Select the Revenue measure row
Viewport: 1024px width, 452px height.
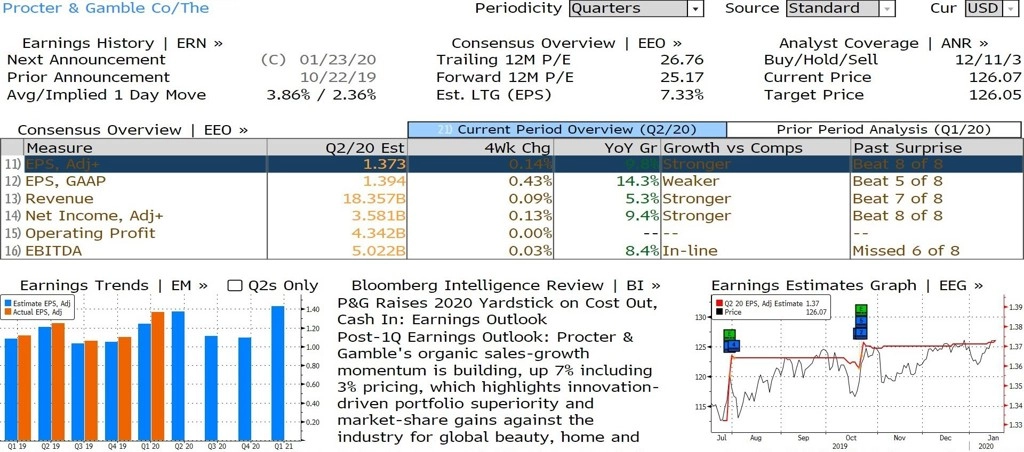click(x=511, y=199)
